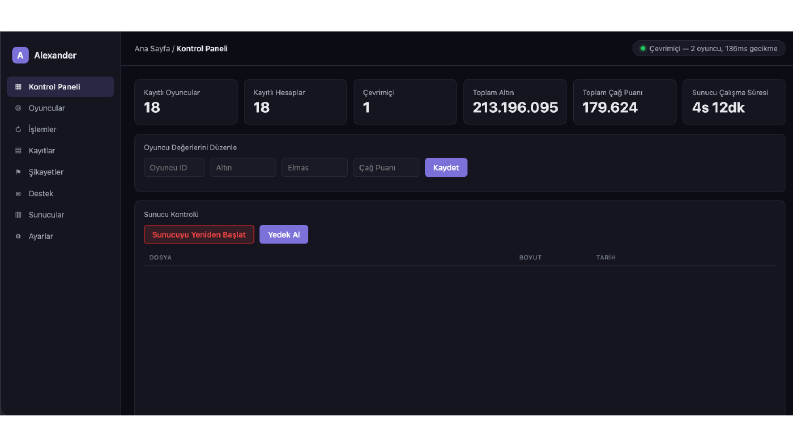Click the Kayıtlı Oyuncular stat card
The image size is (793, 446).
pyautogui.click(x=186, y=102)
